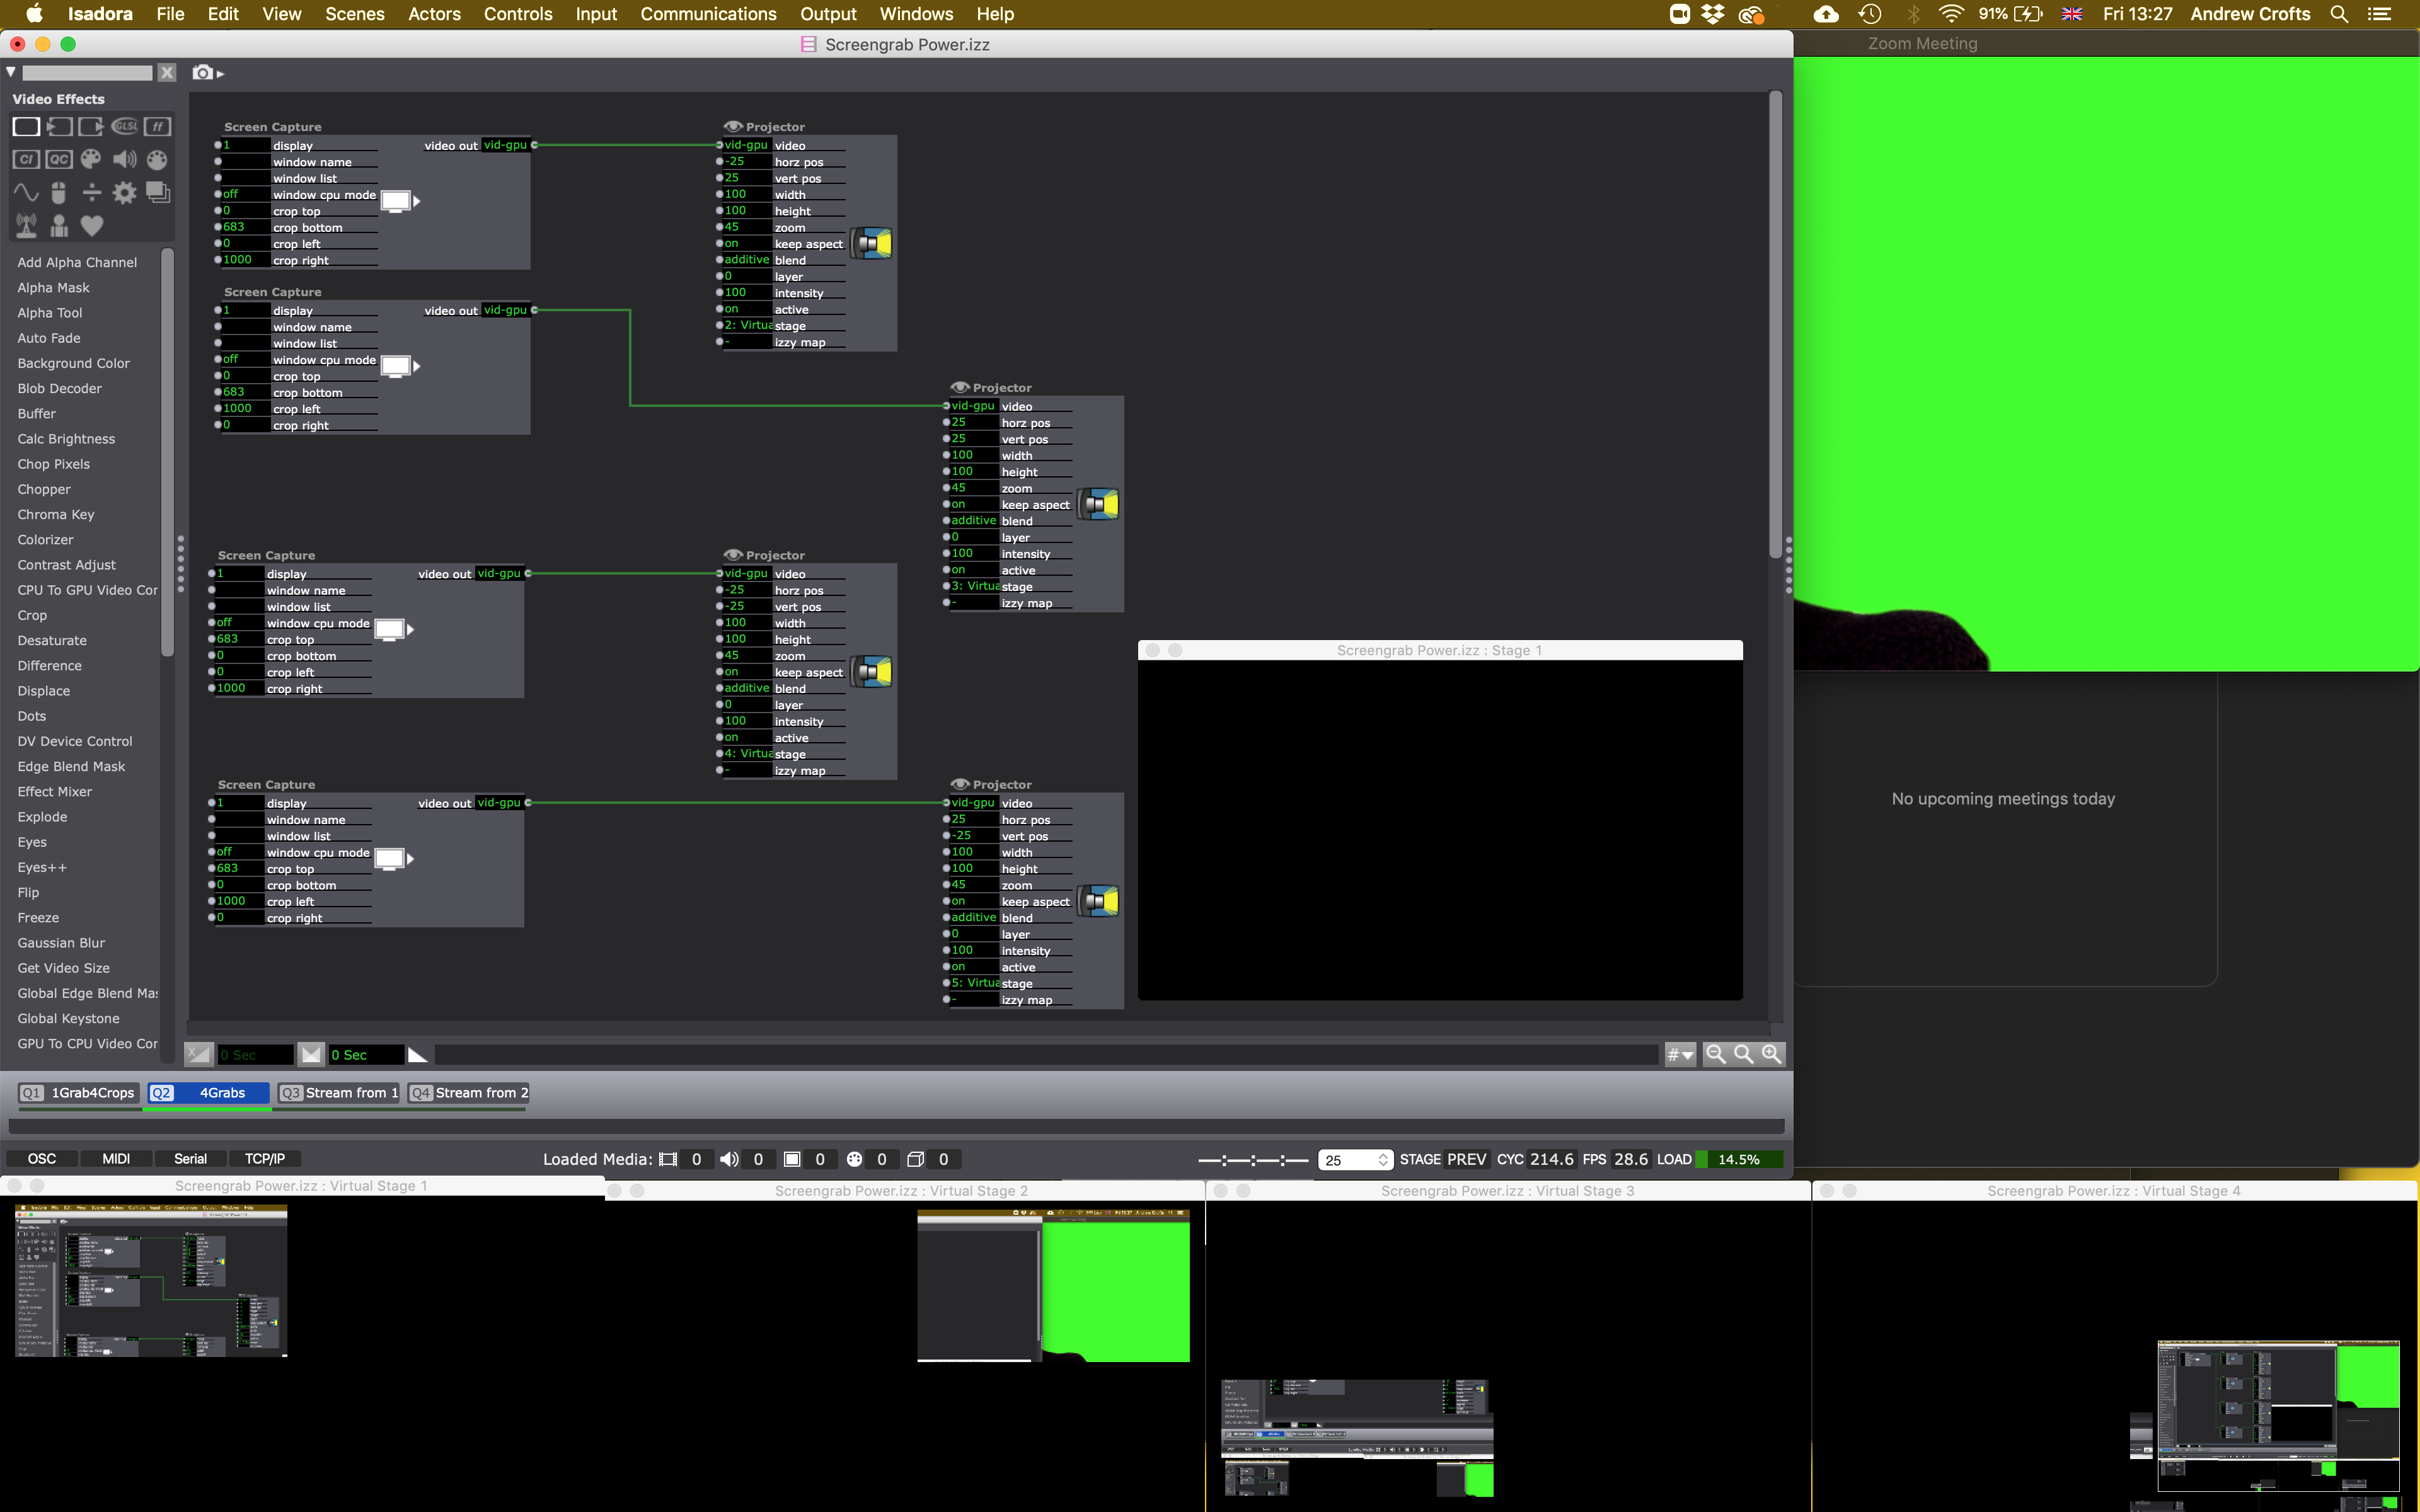Toggle eye icon on top-left Projector actor
2420x1512 pixels.
pos(733,127)
